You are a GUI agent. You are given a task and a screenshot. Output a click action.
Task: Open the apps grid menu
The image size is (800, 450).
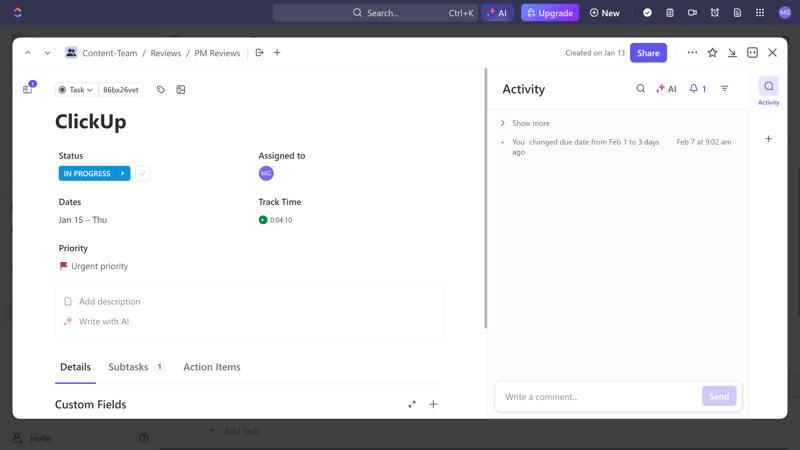tap(760, 13)
